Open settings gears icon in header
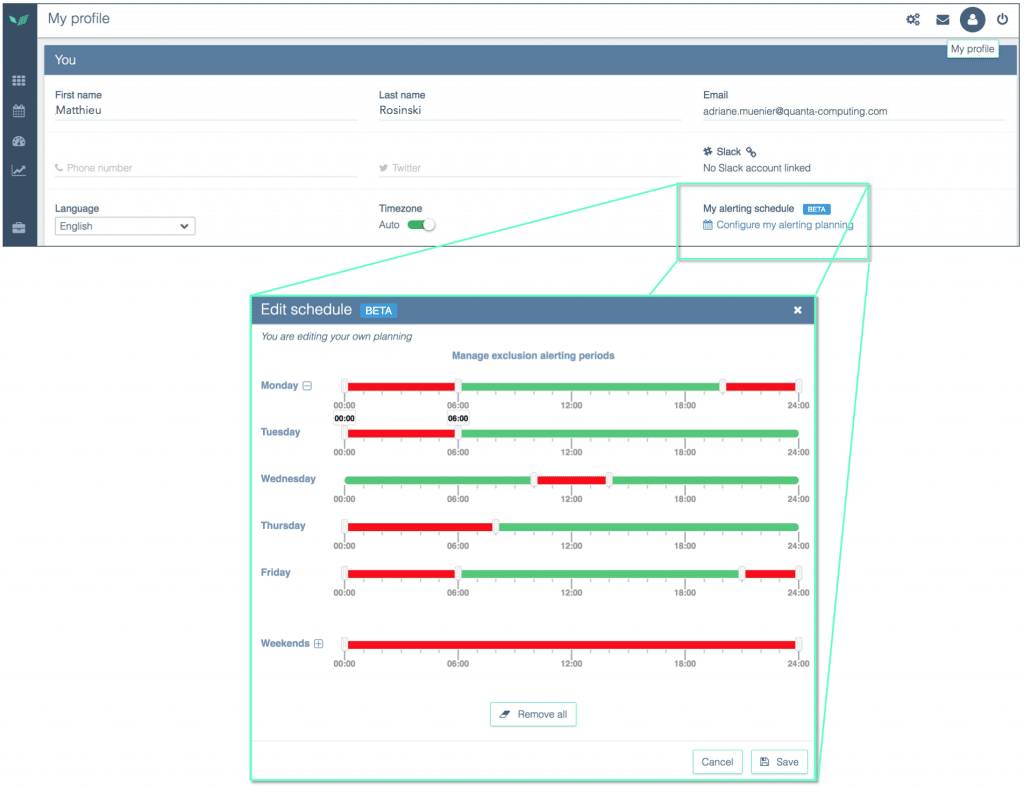 pyautogui.click(x=913, y=20)
